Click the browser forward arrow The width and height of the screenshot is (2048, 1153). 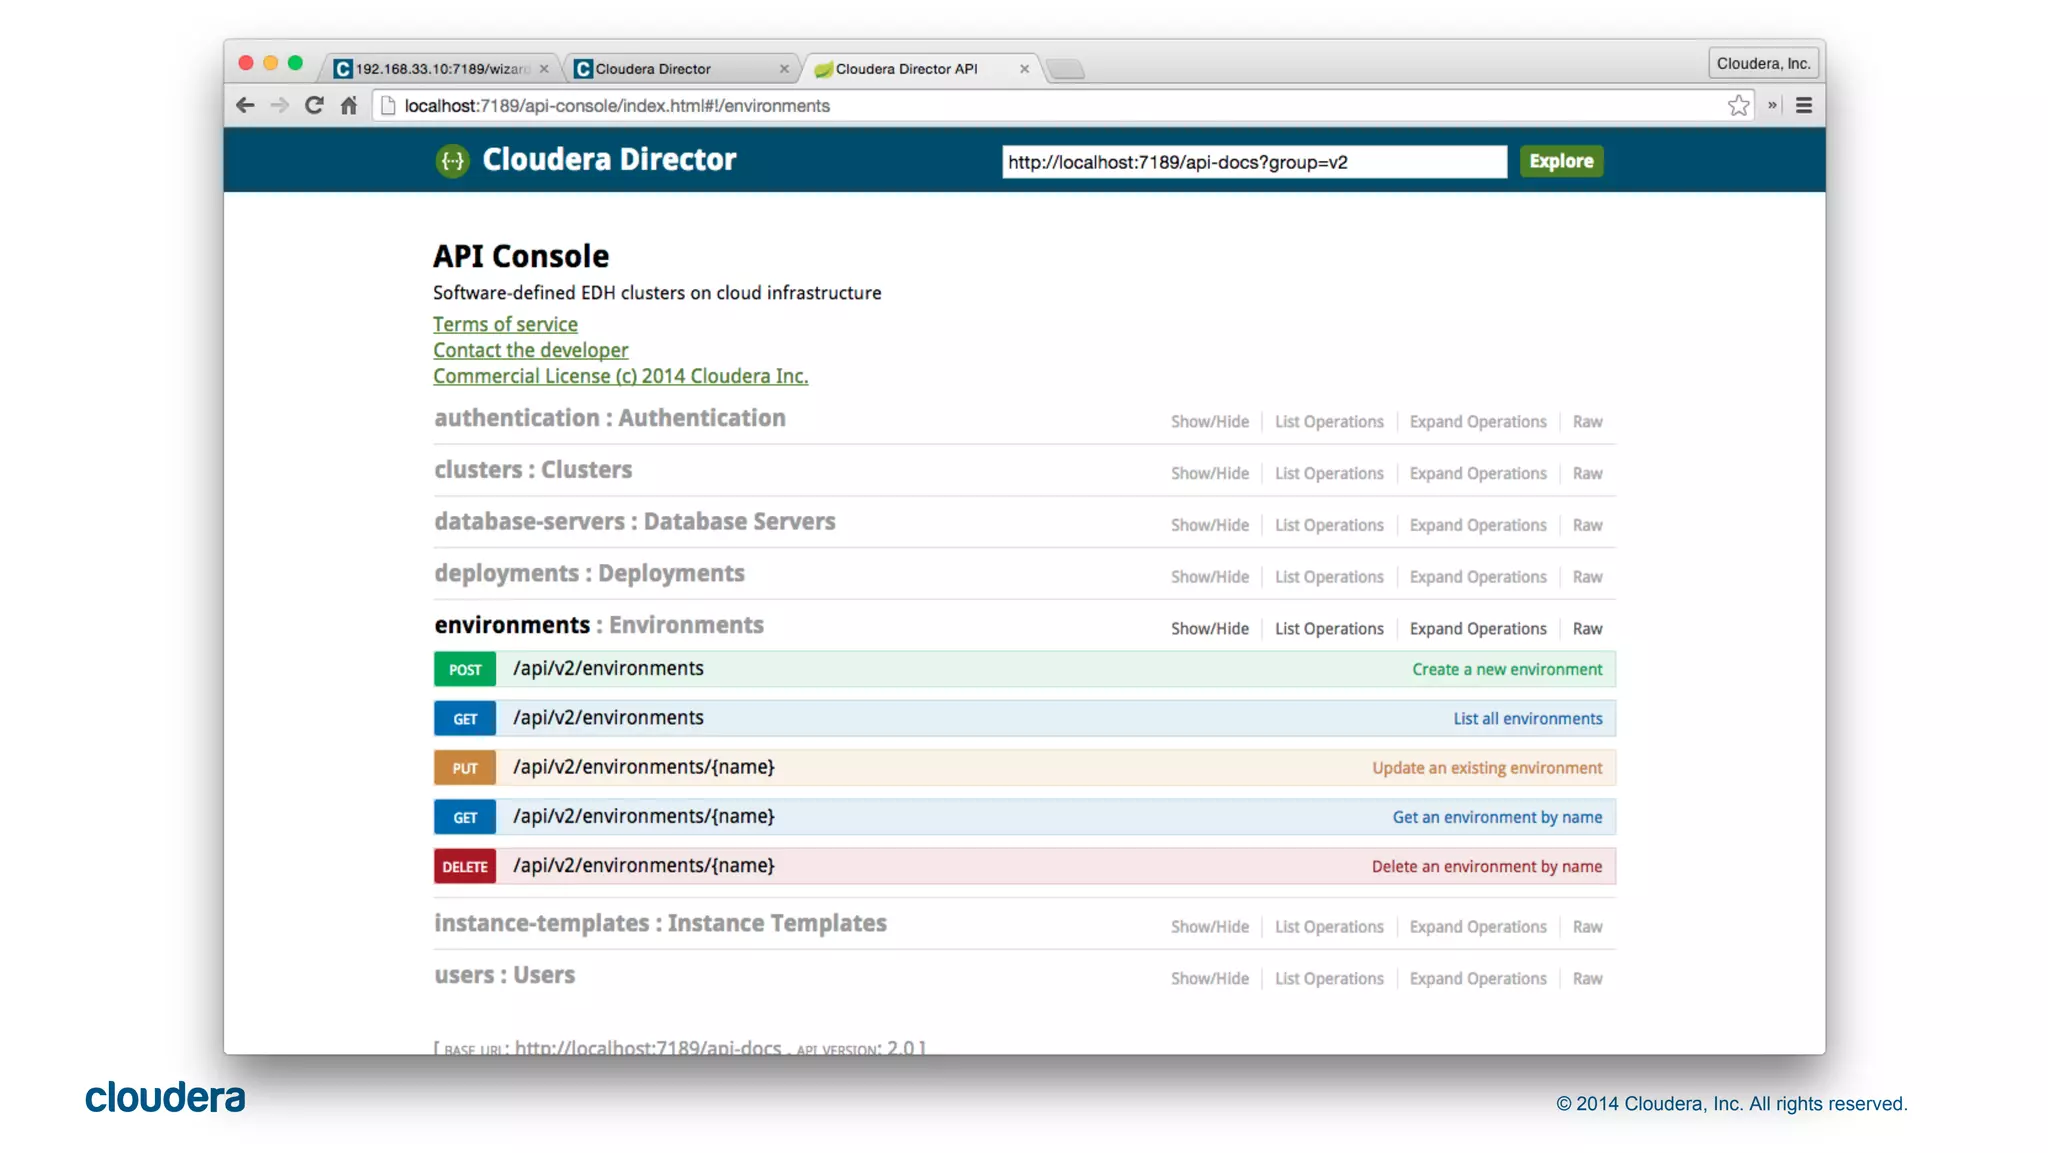[x=280, y=105]
